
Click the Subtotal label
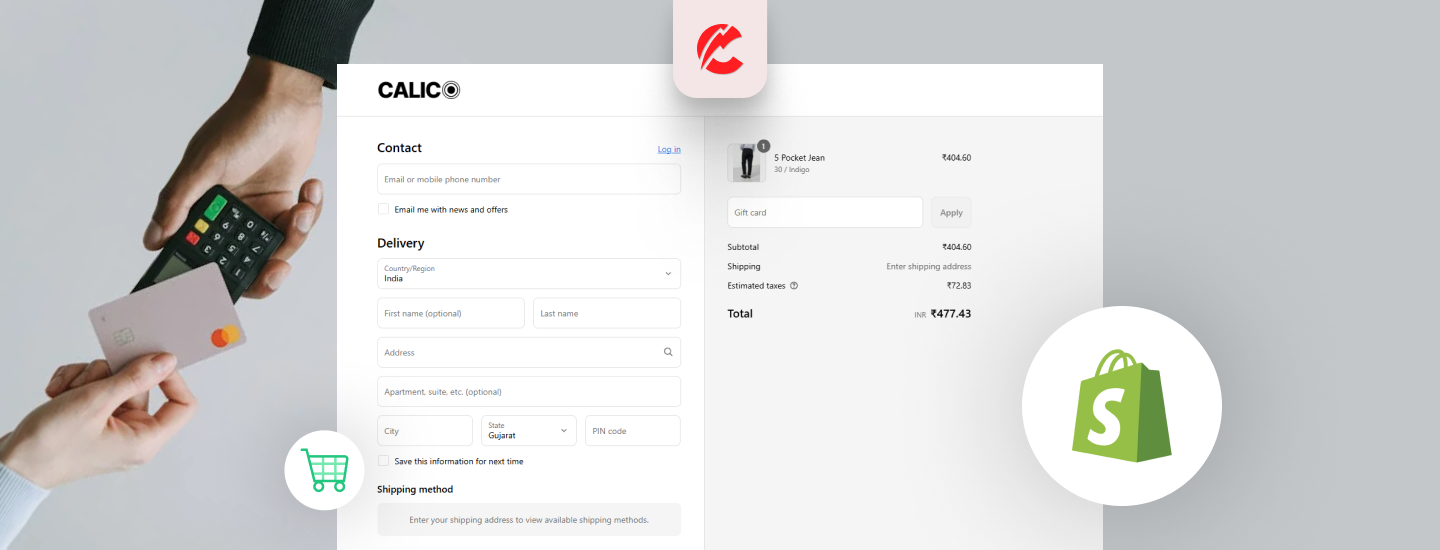click(x=743, y=247)
